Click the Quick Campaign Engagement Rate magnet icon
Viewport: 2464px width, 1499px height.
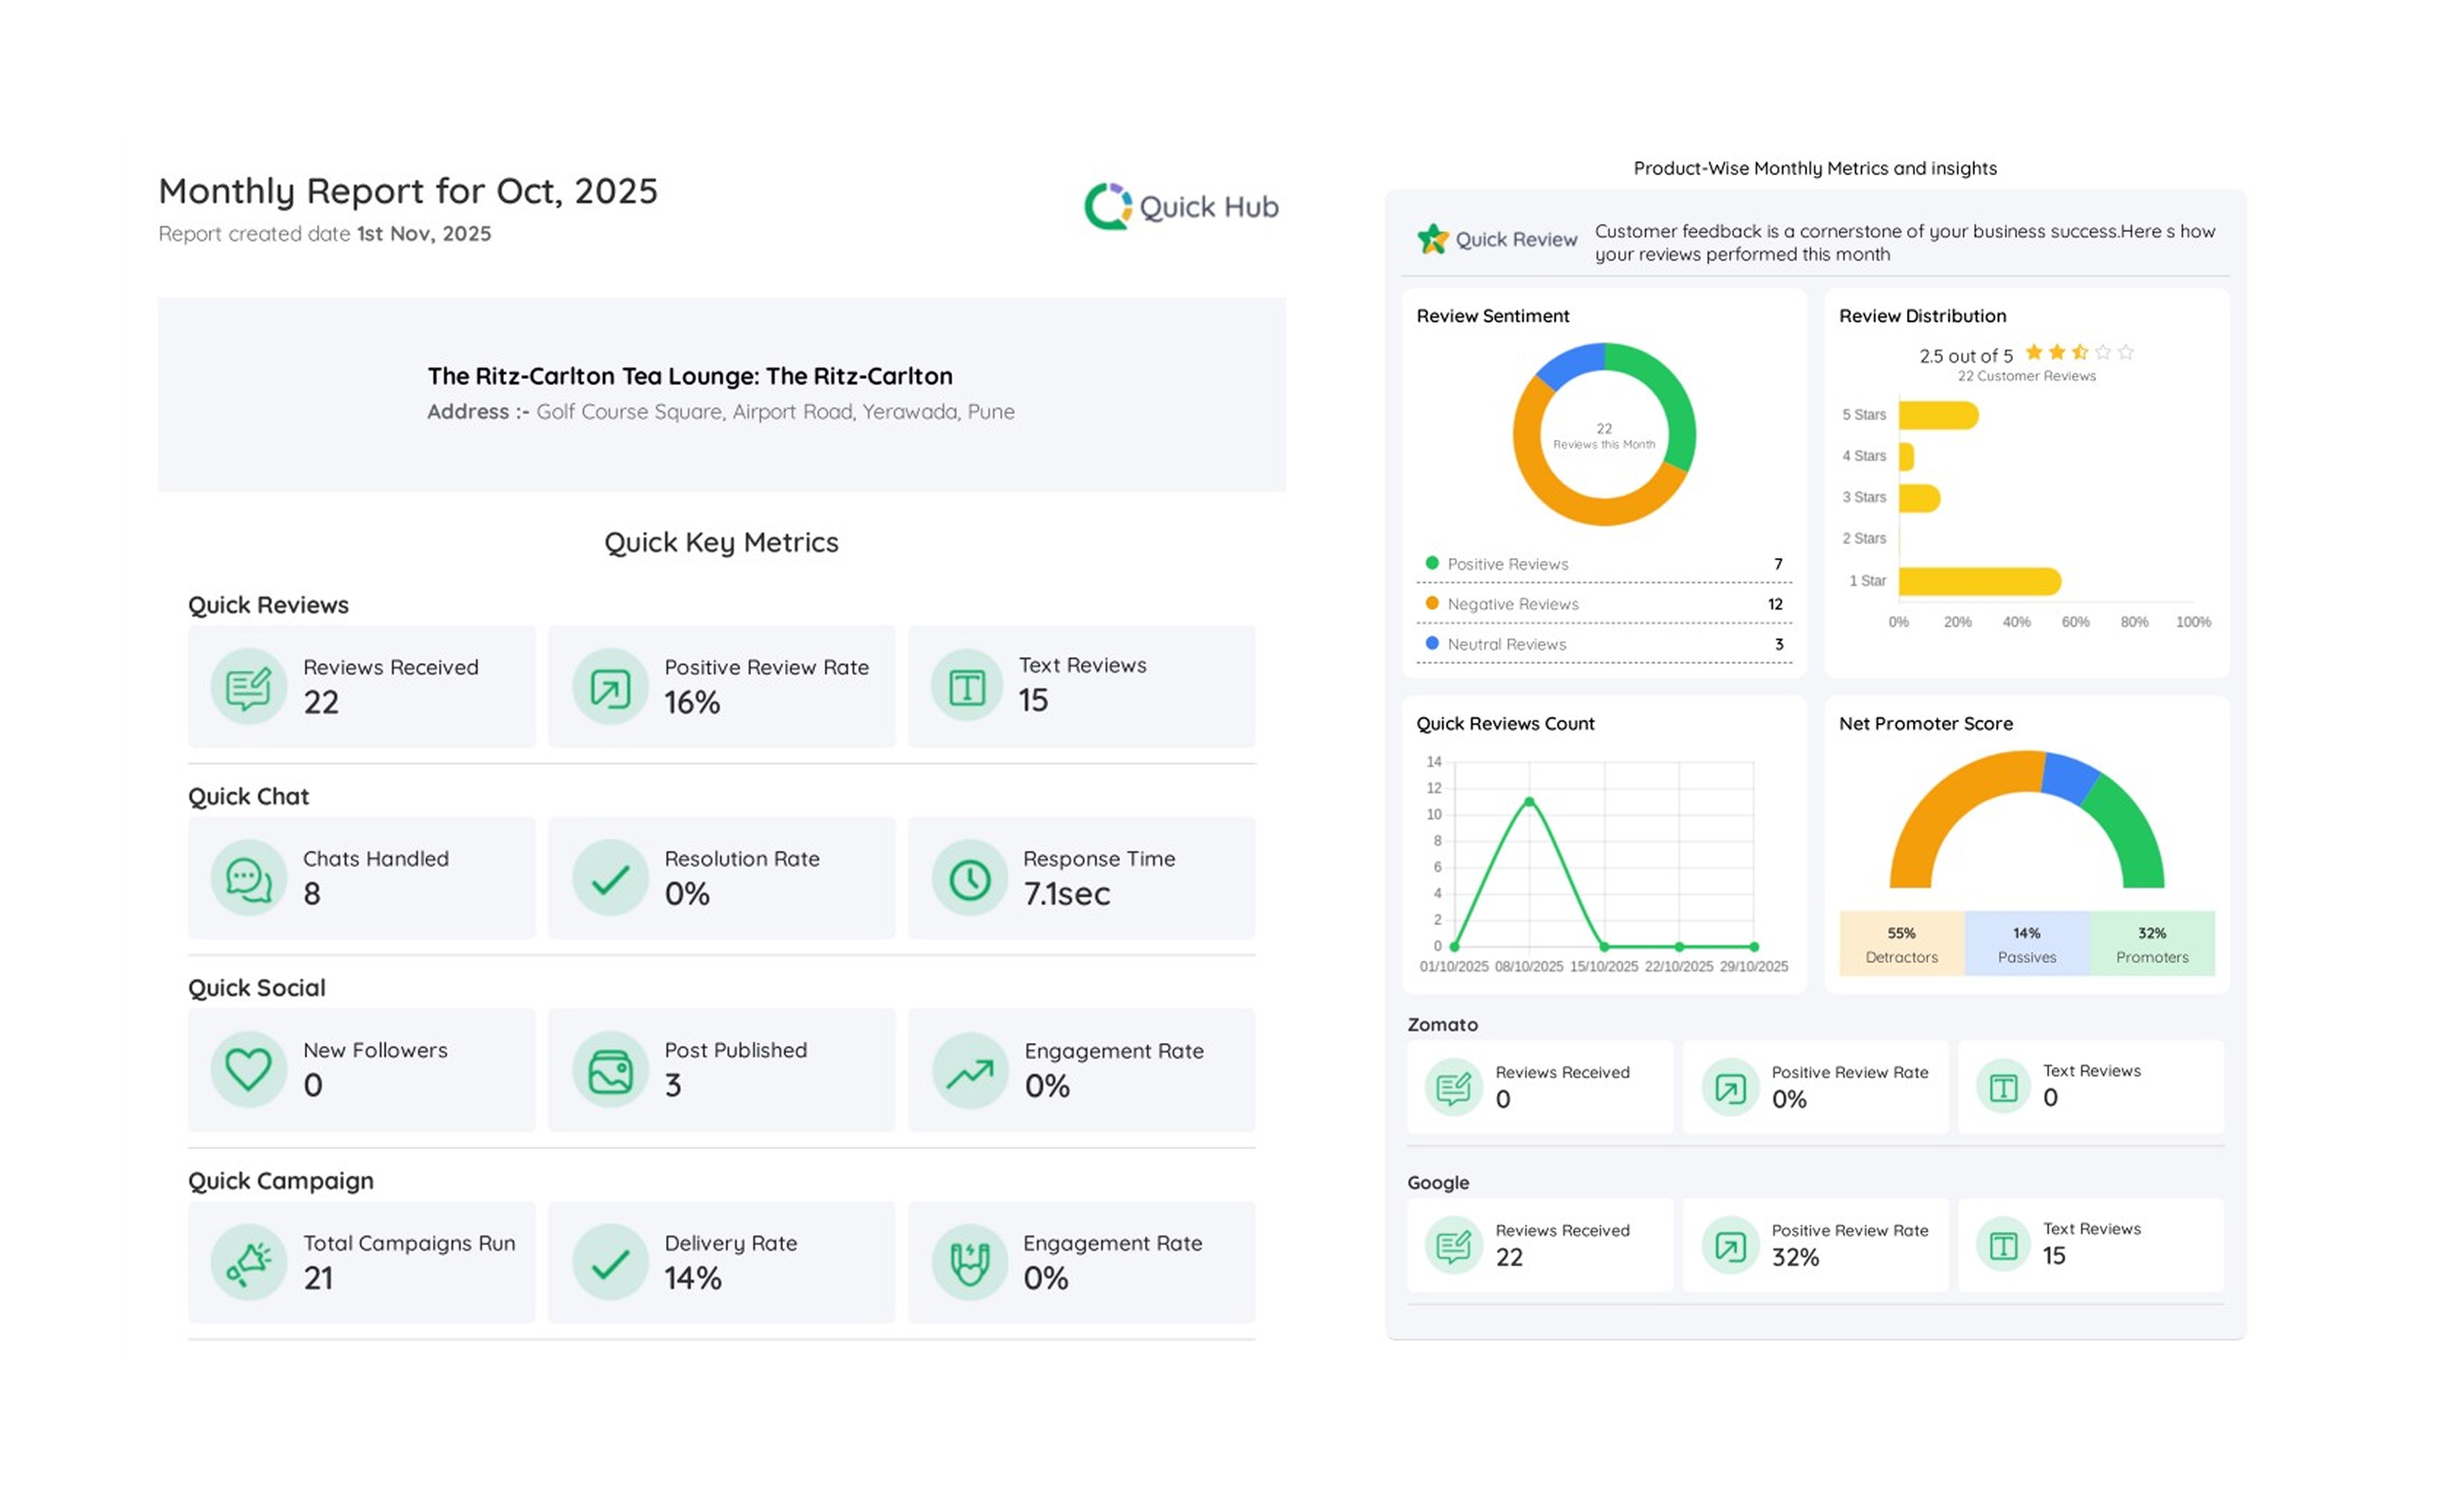coord(969,1263)
